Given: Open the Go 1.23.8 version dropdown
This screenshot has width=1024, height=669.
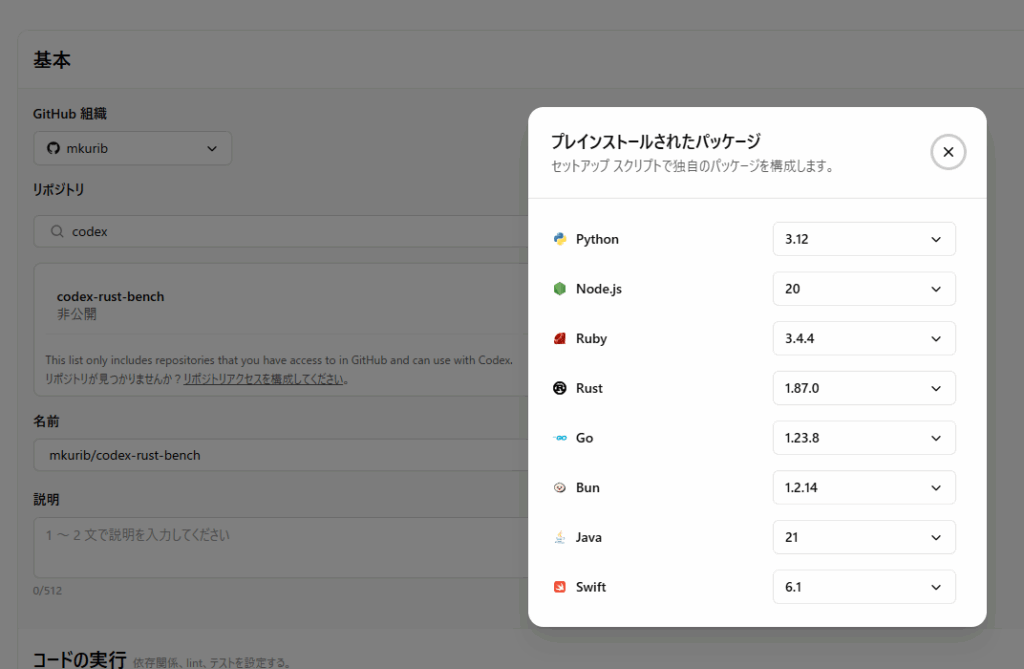Looking at the screenshot, I should [x=864, y=438].
